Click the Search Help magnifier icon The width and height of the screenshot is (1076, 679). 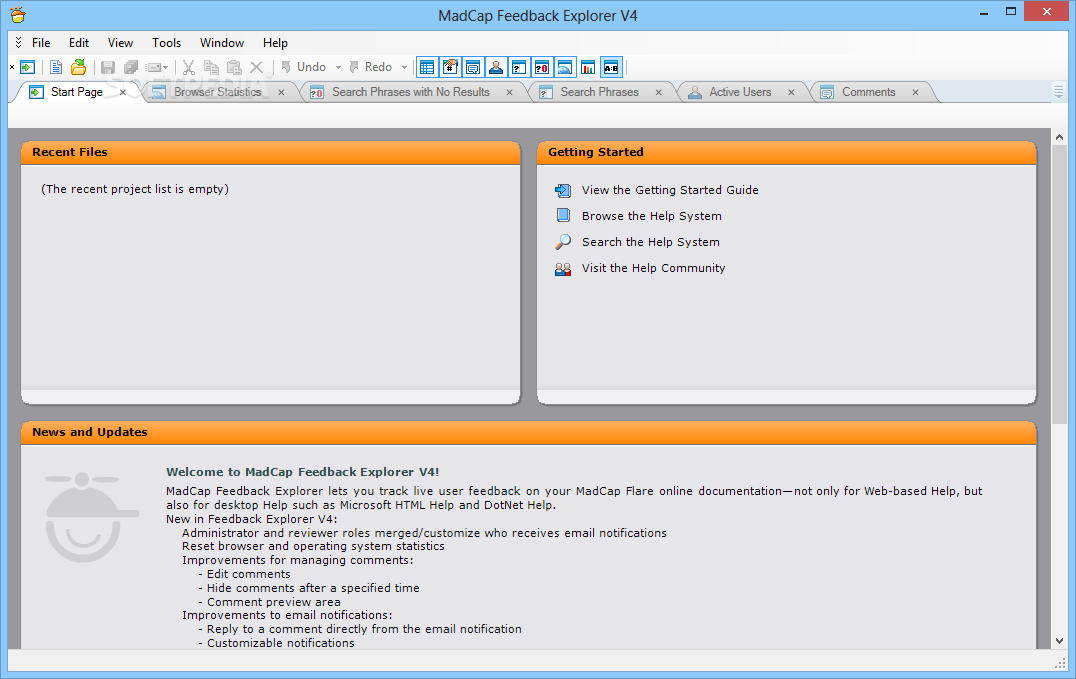pyautogui.click(x=563, y=242)
